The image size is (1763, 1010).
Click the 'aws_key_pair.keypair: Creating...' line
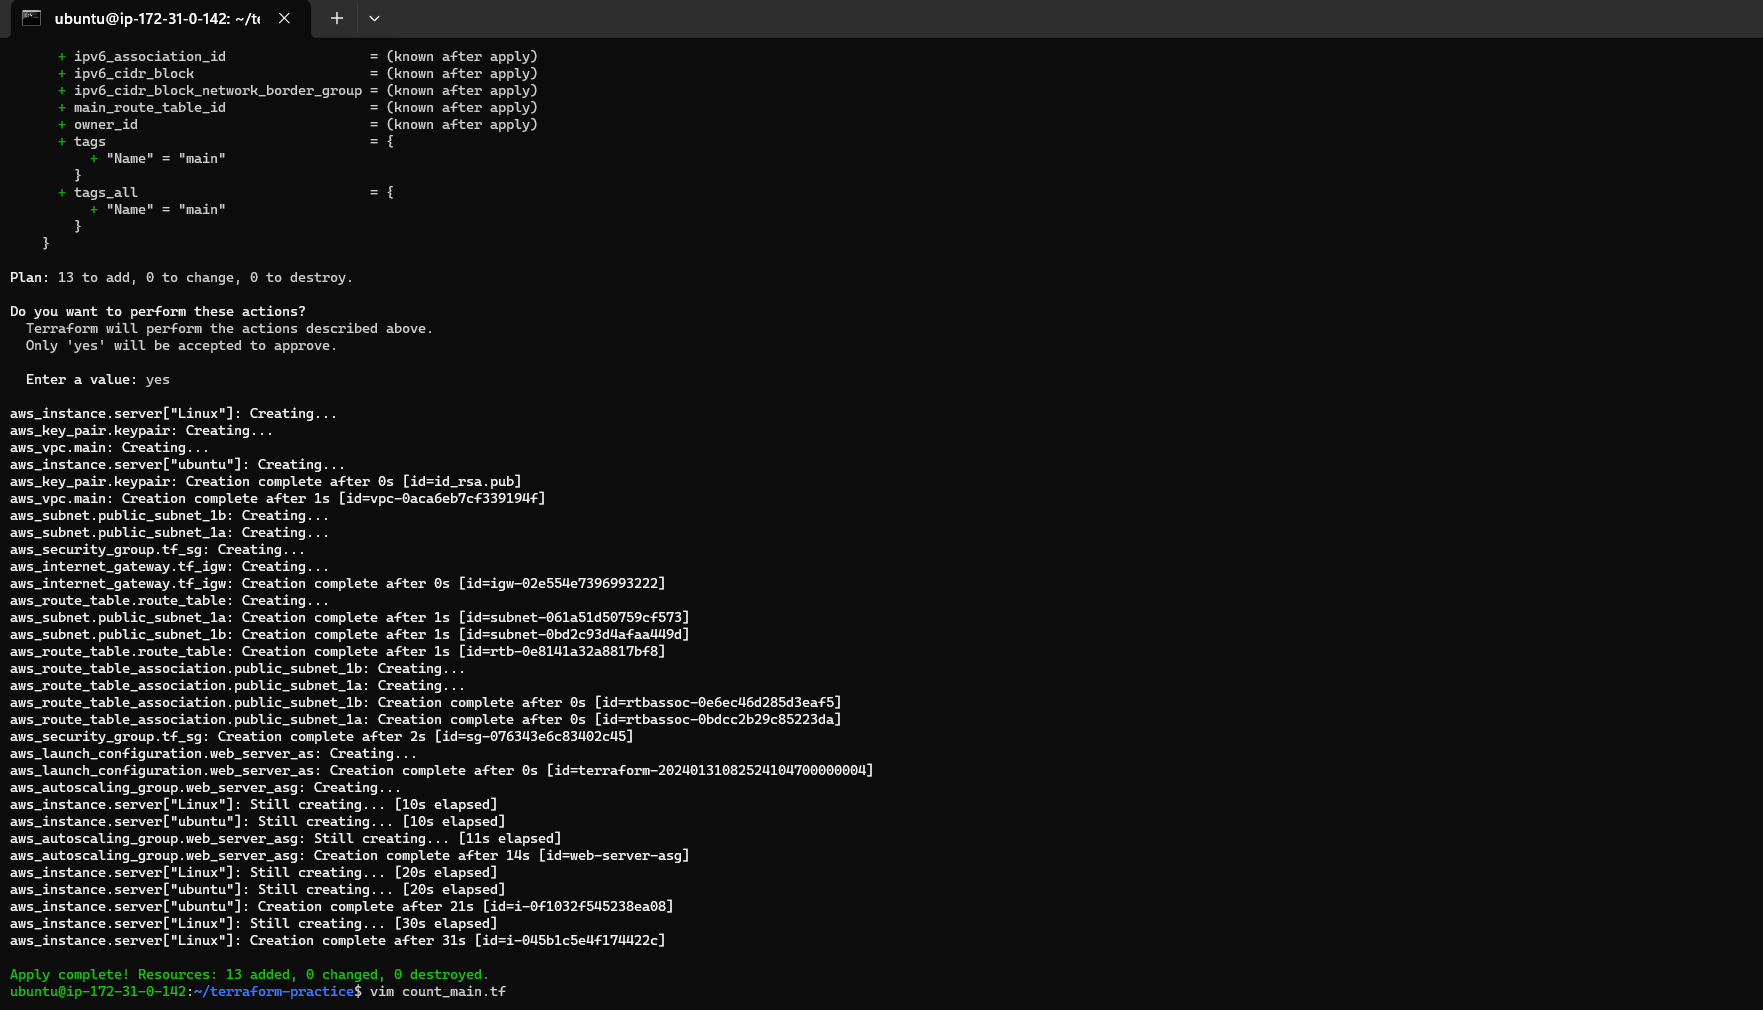coord(141,430)
